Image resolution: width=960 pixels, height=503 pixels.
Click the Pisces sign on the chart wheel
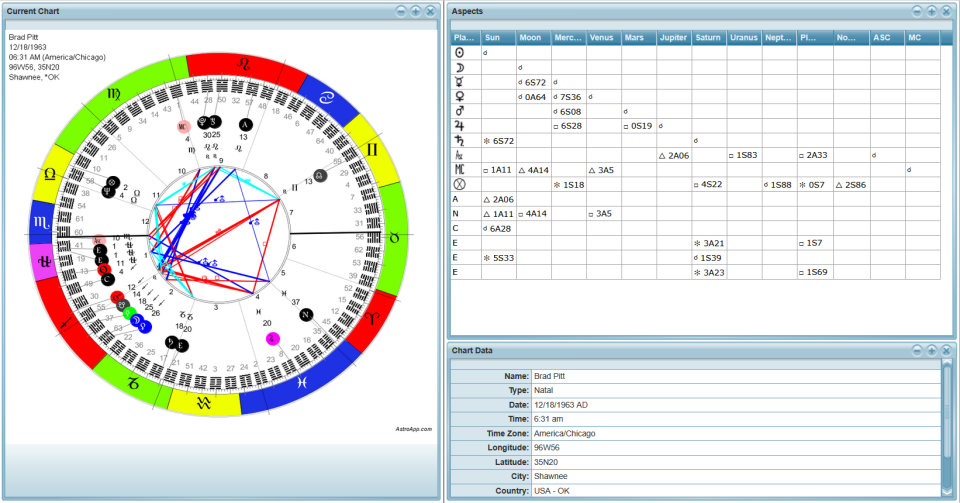(x=301, y=383)
